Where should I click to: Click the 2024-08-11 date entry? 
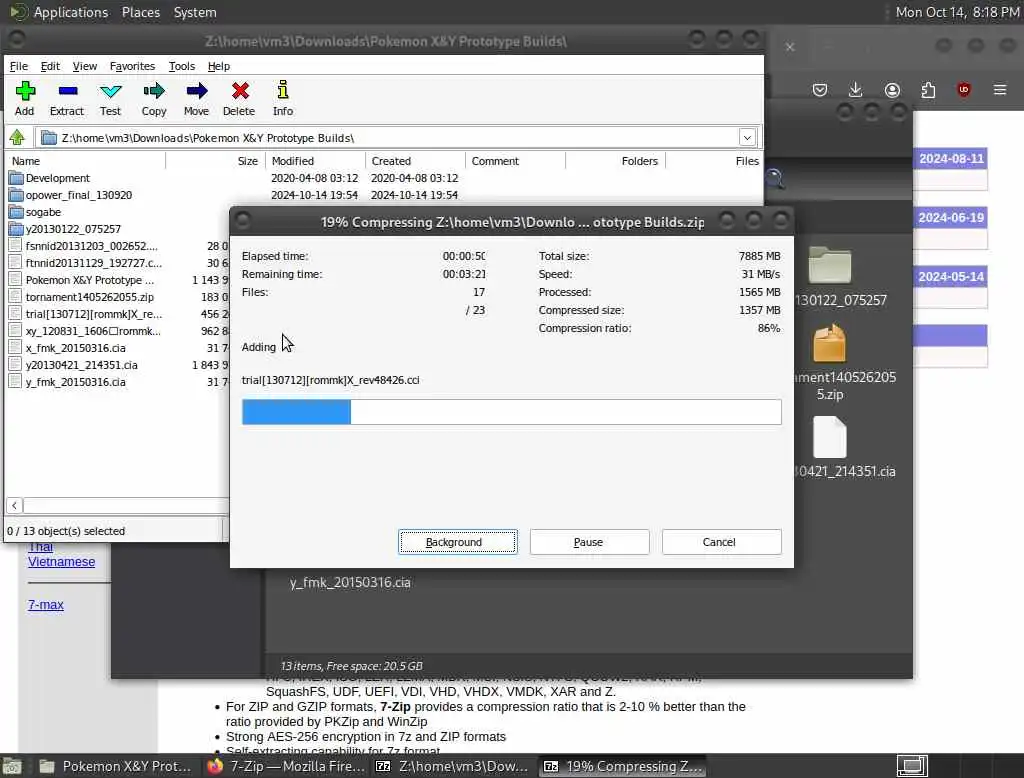point(950,159)
